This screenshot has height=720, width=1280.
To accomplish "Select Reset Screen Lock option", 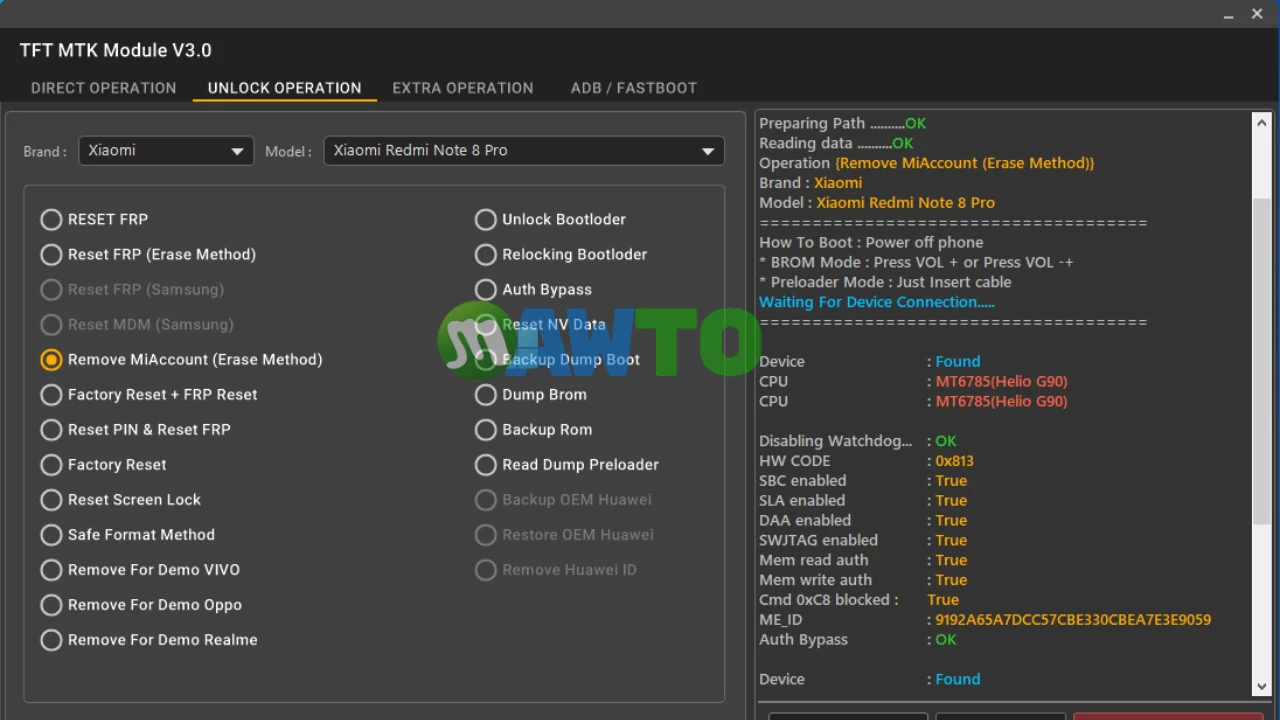I will point(120,499).
